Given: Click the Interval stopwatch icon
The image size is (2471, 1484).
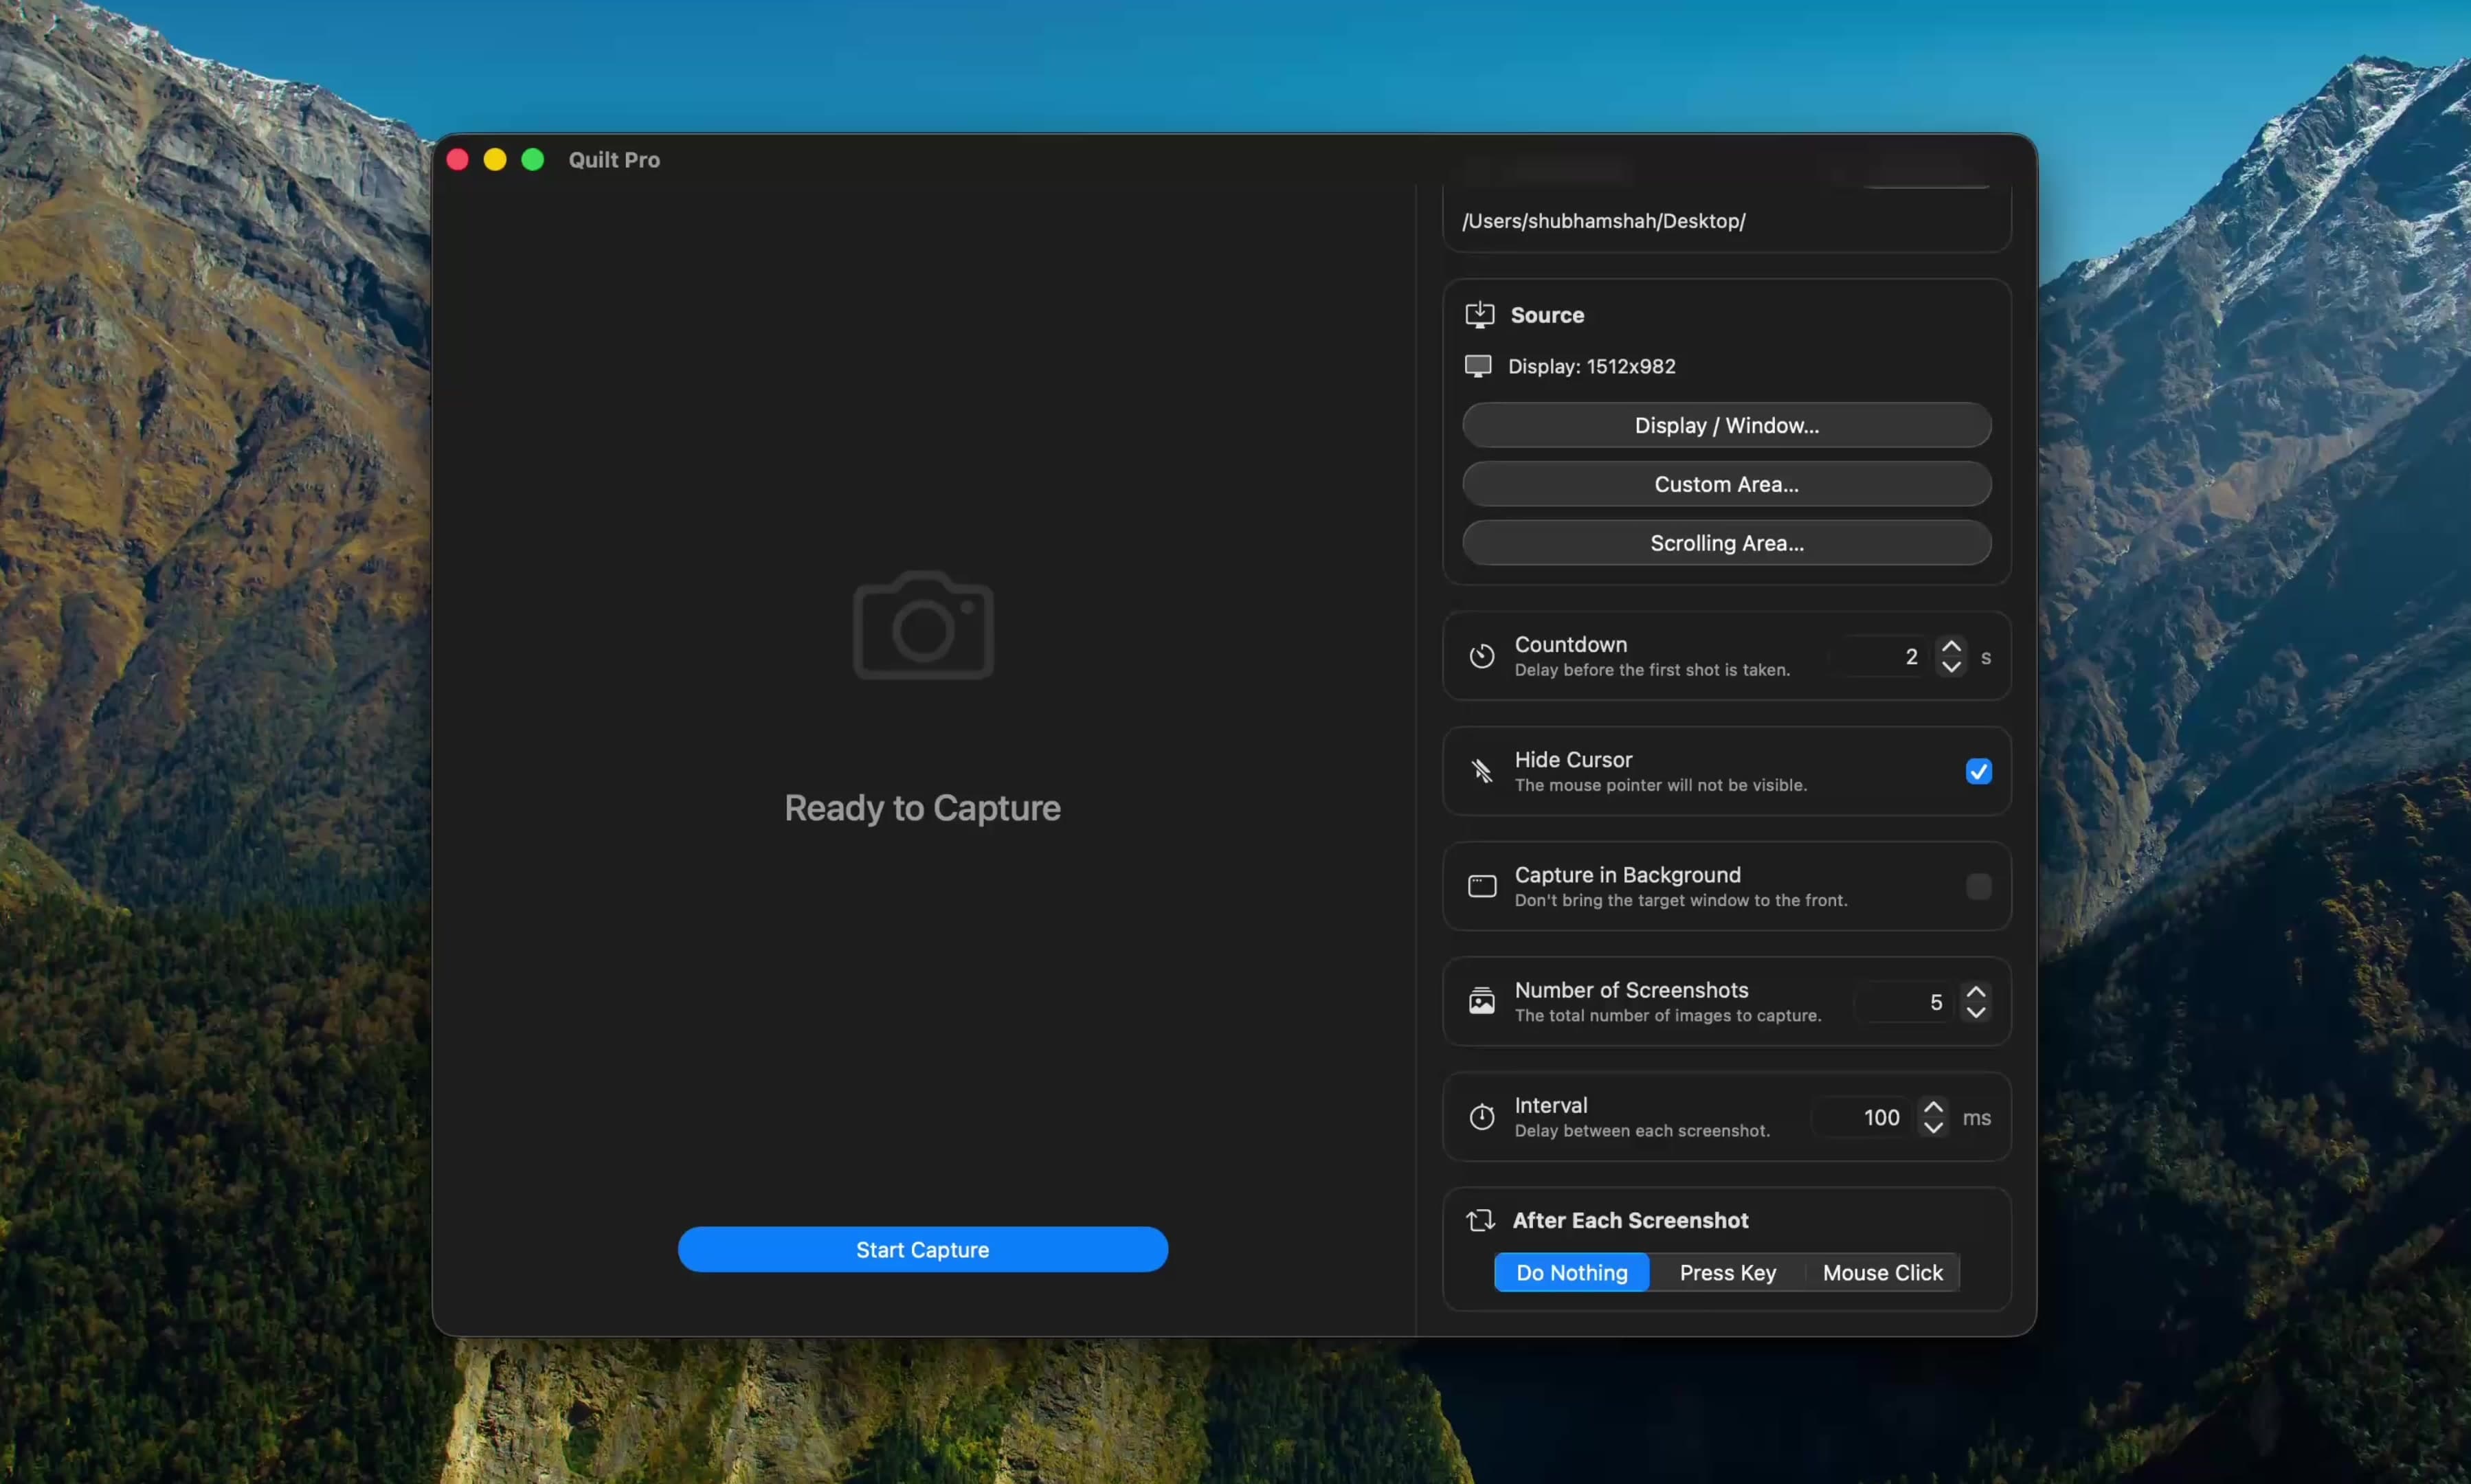Looking at the screenshot, I should (x=1482, y=1116).
